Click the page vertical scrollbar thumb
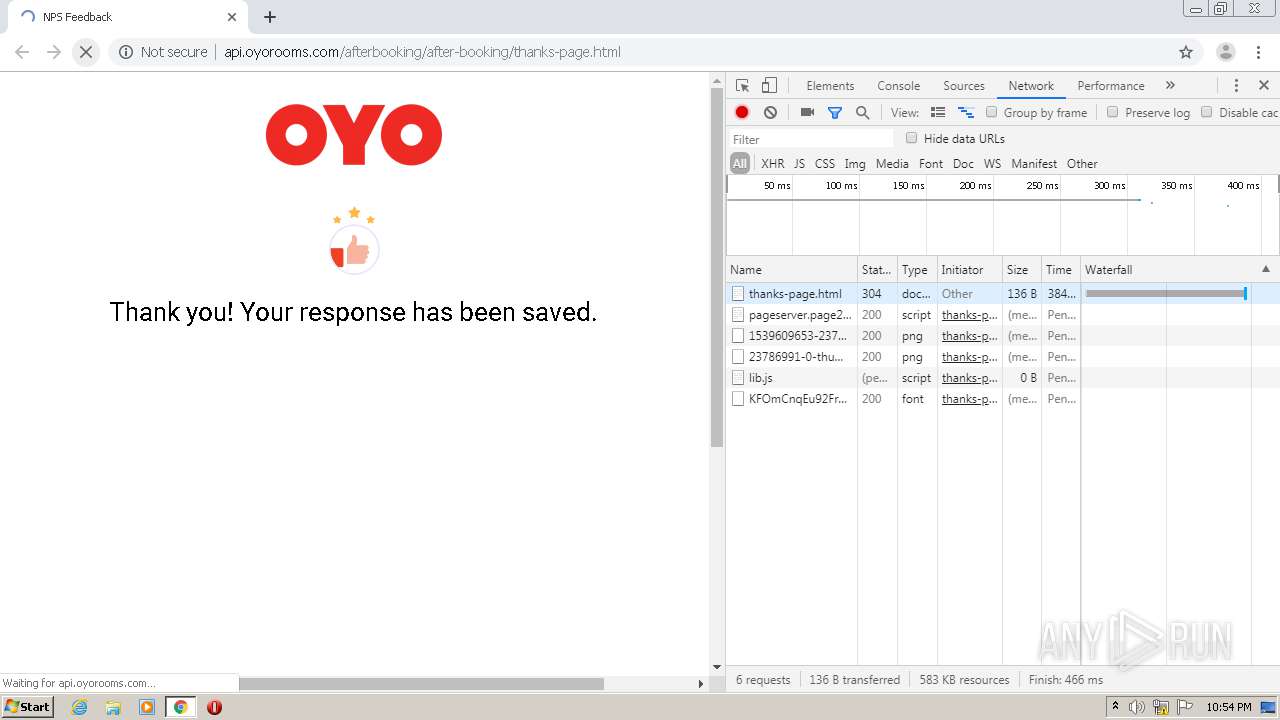The width and height of the screenshot is (1280, 720). (x=716, y=268)
